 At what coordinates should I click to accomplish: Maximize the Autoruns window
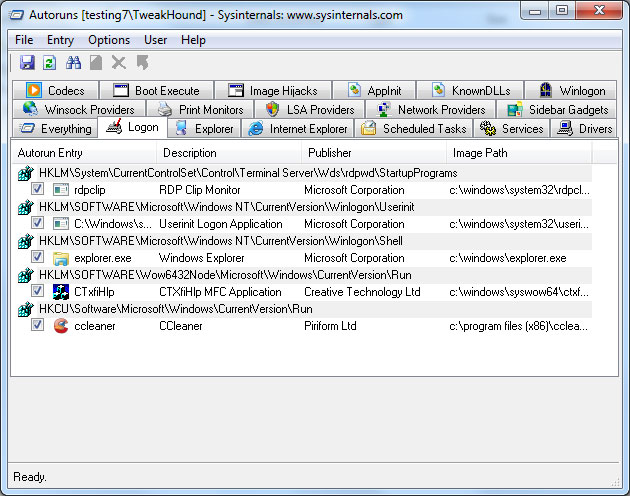pyautogui.click(x=562, y=10)
